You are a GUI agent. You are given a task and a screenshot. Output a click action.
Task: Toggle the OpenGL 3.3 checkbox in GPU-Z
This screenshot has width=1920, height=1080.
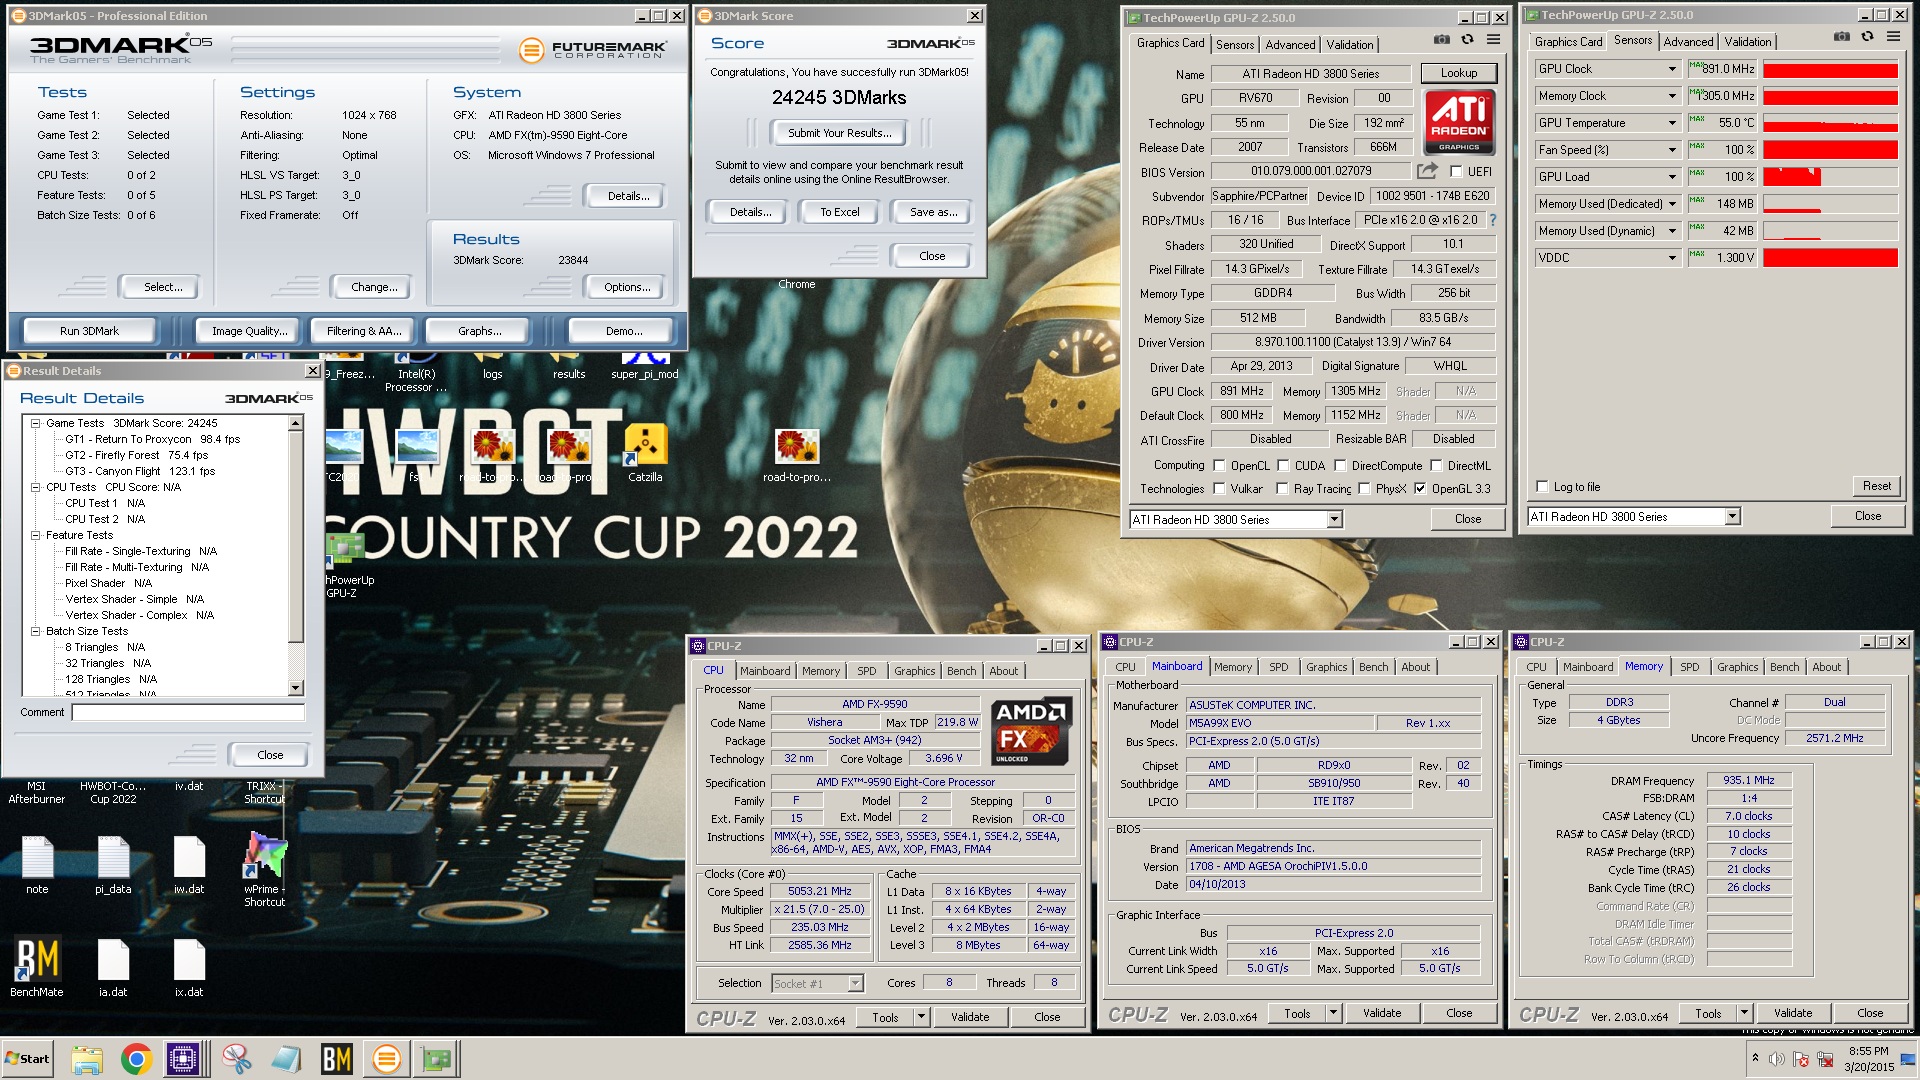(1420, 489)
